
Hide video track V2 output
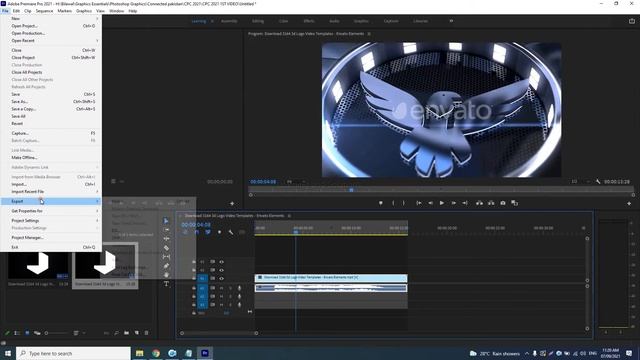[x=222, y=270]
